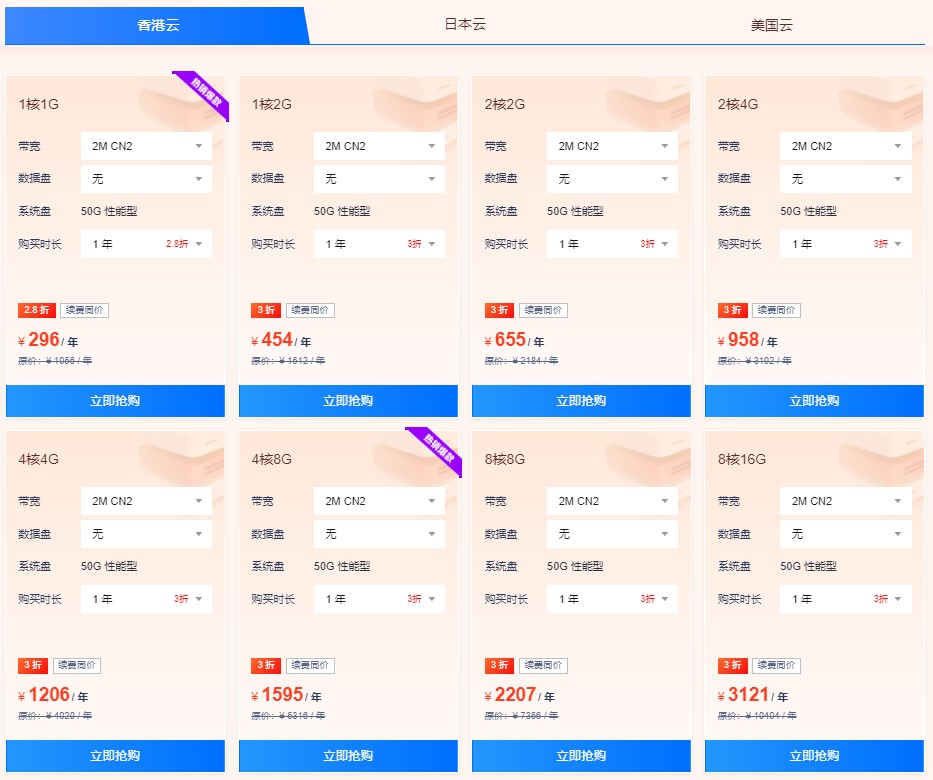The image size is (933, 780).
Task: Click 50G 性能型 text in 1核2G card
Action: point(342,211)
